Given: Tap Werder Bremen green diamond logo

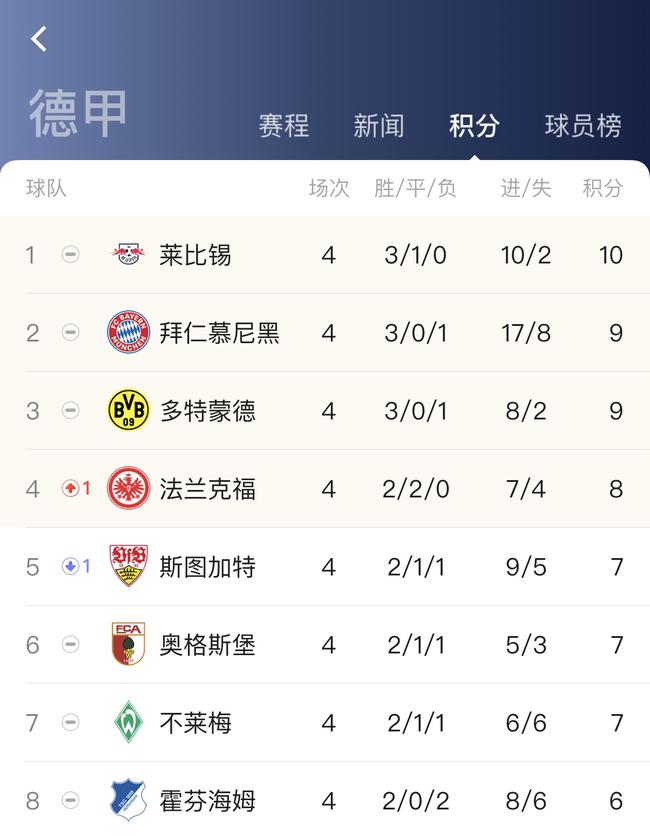Looking at the screenshot, I should [x=129, y=722].
